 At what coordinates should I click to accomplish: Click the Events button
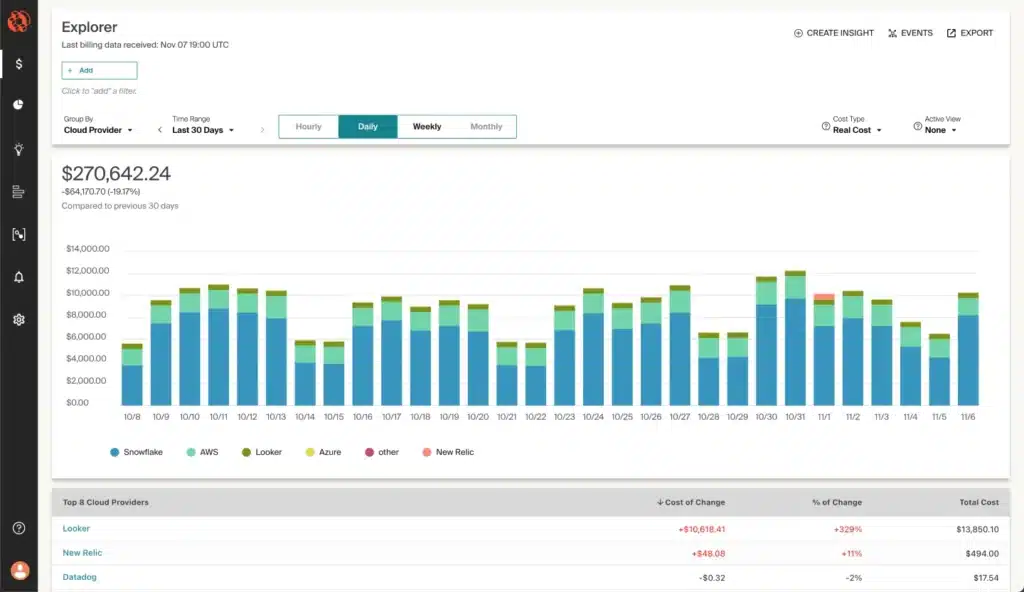click(x=910, y=33)
